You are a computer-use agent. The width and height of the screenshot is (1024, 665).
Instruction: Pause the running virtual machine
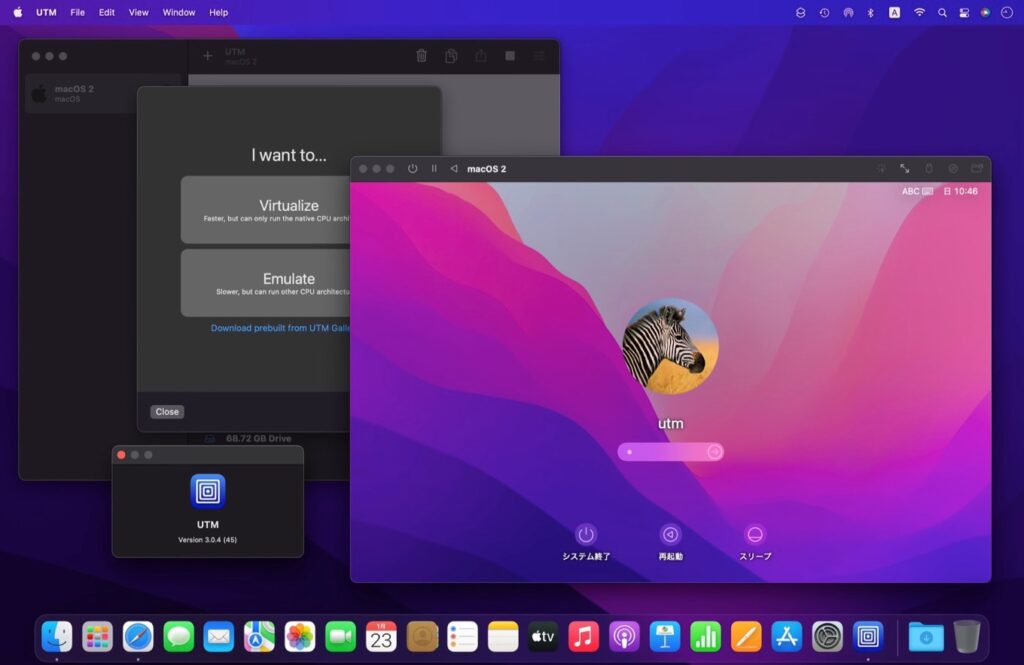tap(434, 168)
